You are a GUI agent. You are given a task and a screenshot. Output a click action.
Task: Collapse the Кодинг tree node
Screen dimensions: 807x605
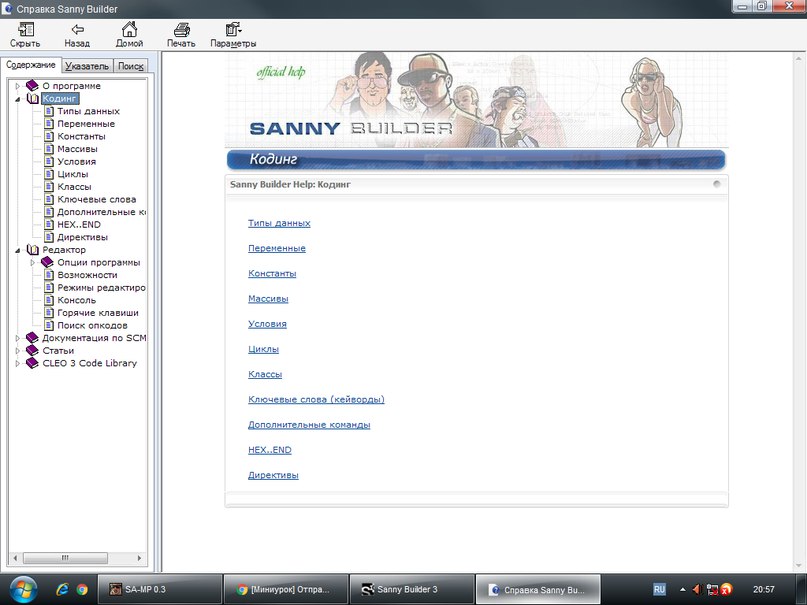(18, 99)
